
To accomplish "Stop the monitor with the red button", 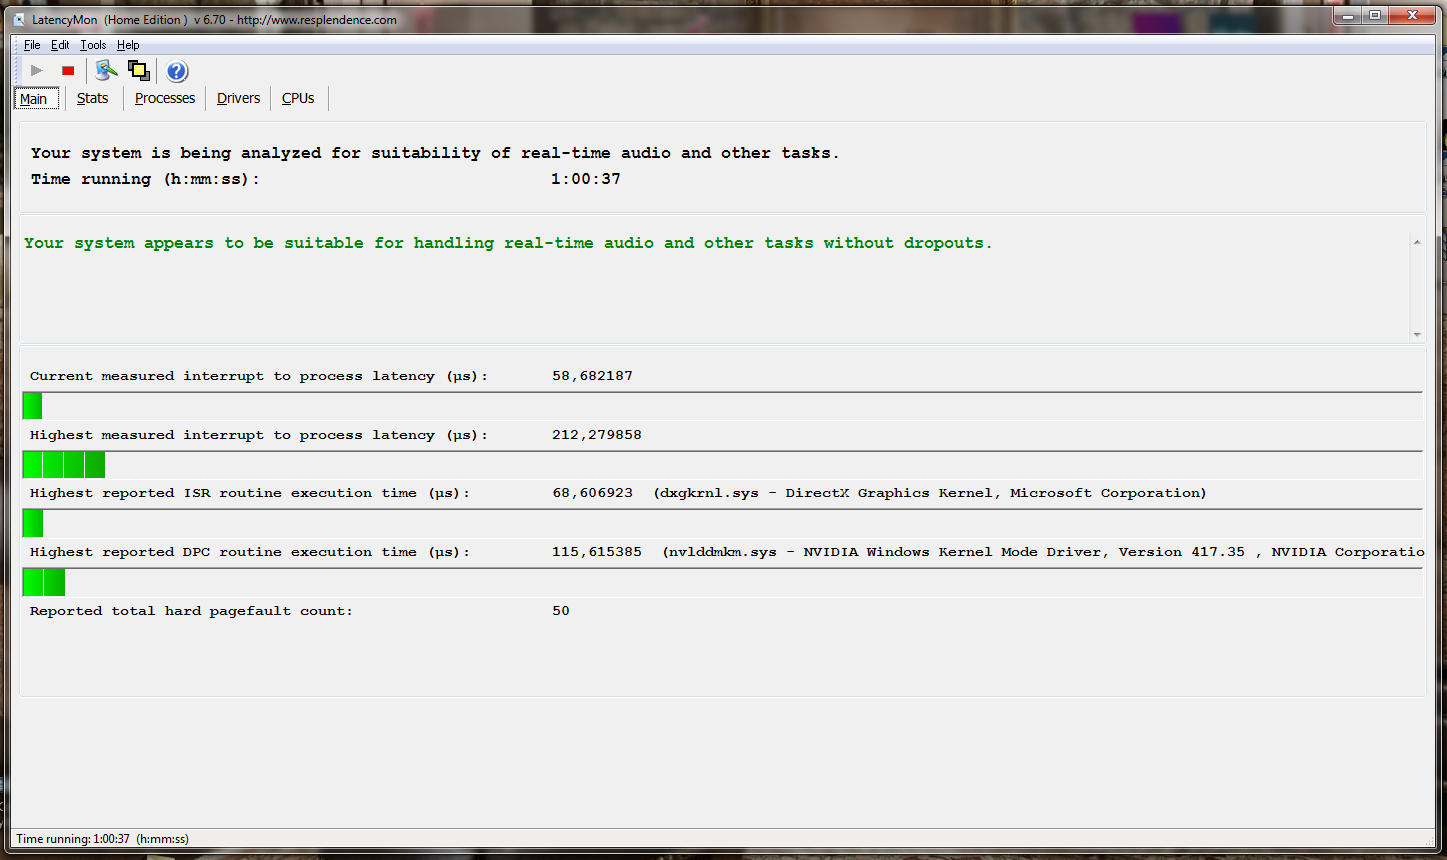I will click(x=68, y=70).
